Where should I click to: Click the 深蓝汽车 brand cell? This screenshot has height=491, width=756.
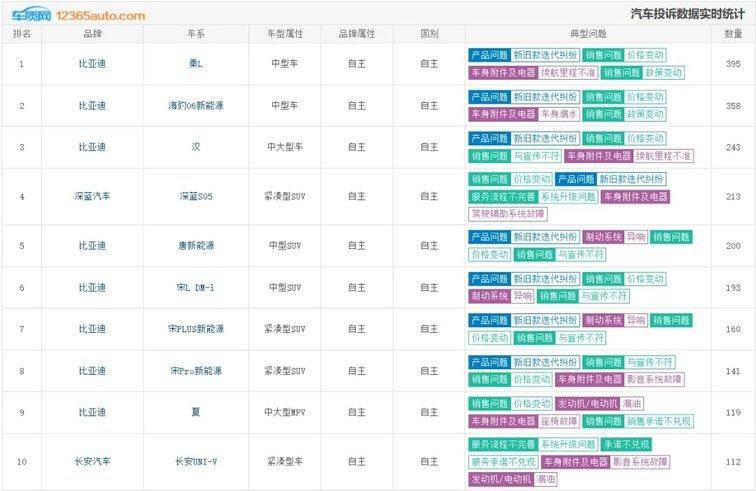93,196
